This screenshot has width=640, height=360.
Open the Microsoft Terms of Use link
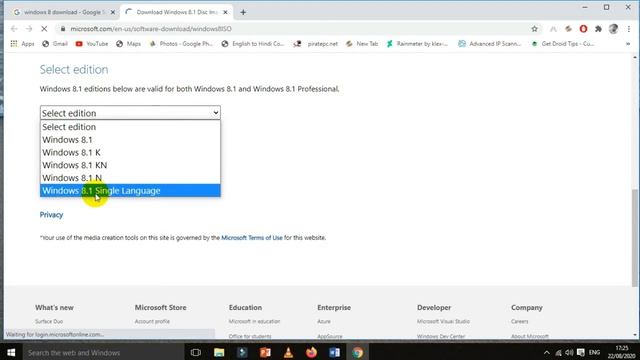251,238
